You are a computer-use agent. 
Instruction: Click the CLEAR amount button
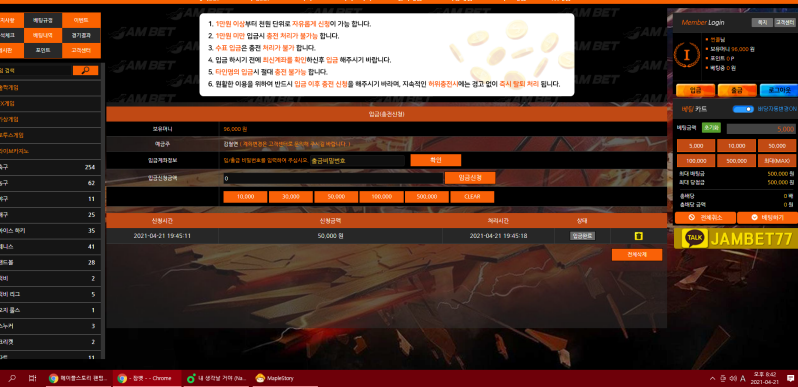472,197
